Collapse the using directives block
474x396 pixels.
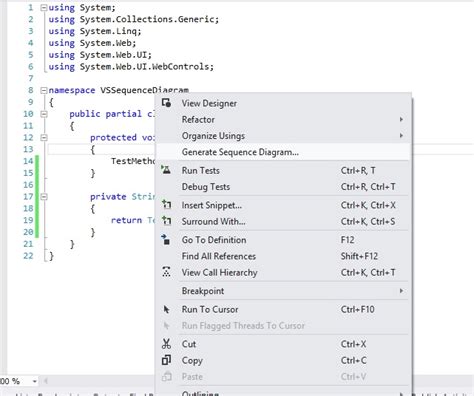pos(44,7)
